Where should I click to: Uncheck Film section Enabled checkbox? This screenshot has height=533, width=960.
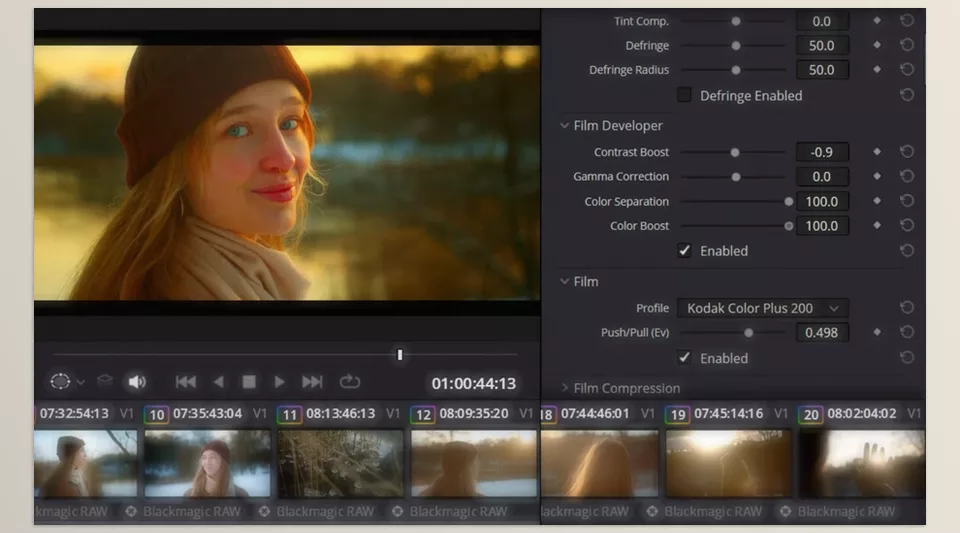(x=684, y=357)
